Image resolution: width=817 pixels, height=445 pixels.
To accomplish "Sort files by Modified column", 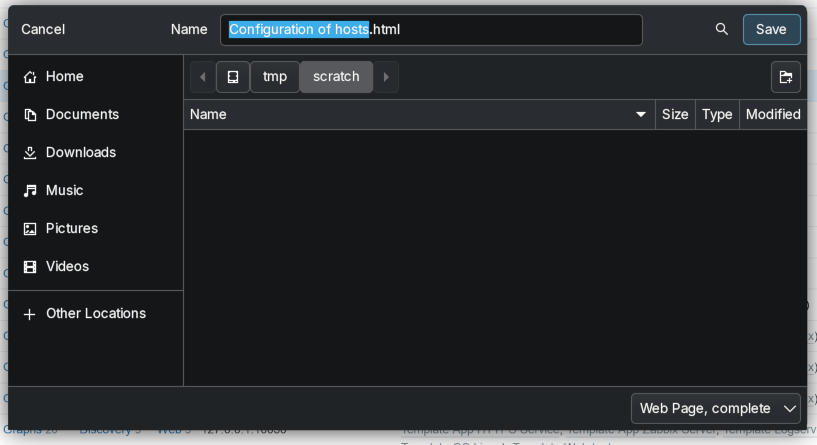I will [773, 115].
